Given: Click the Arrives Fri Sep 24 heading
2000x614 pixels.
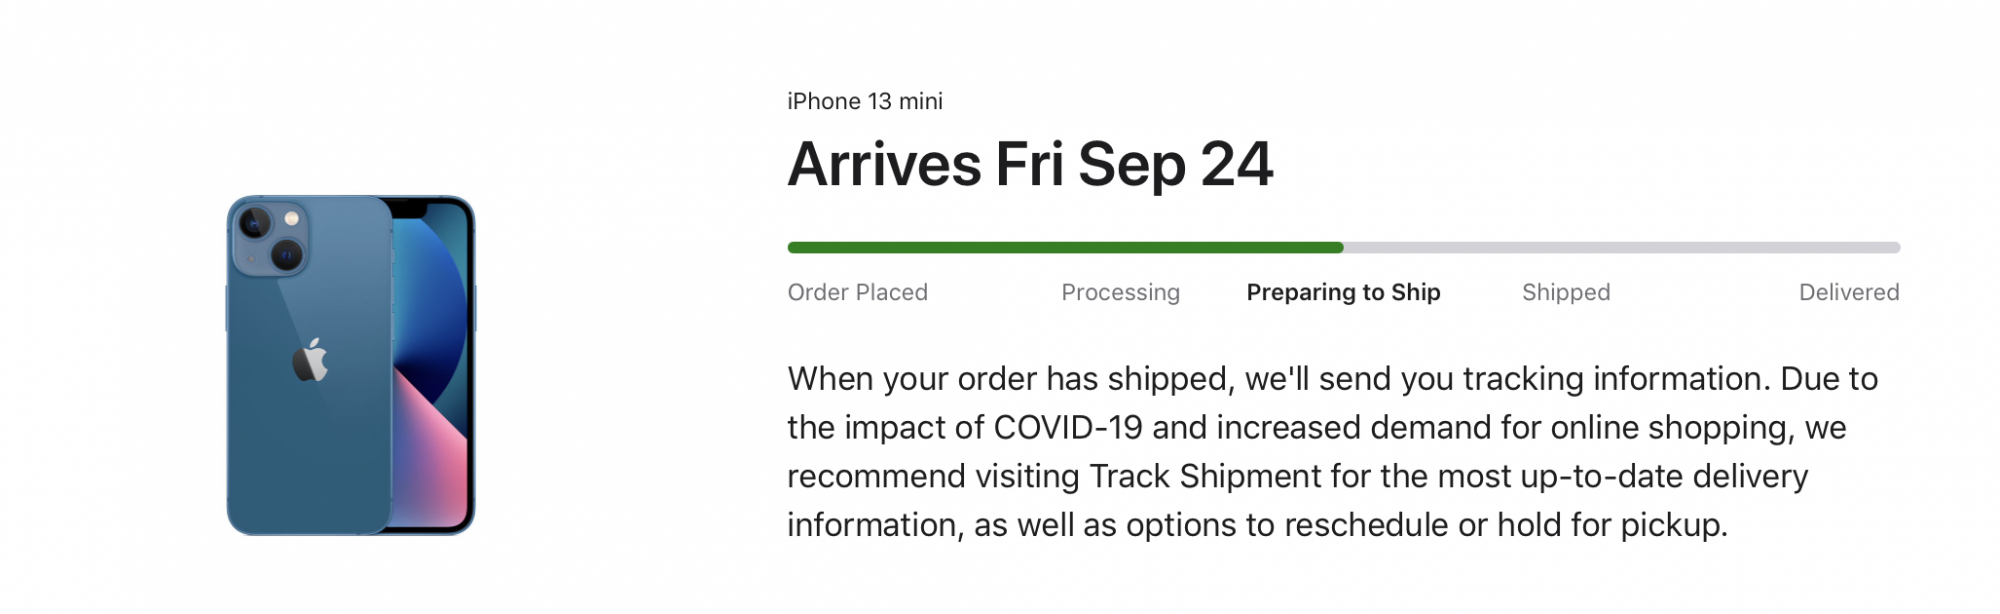Looking at the screenshot, I should tap(1030, 164).
